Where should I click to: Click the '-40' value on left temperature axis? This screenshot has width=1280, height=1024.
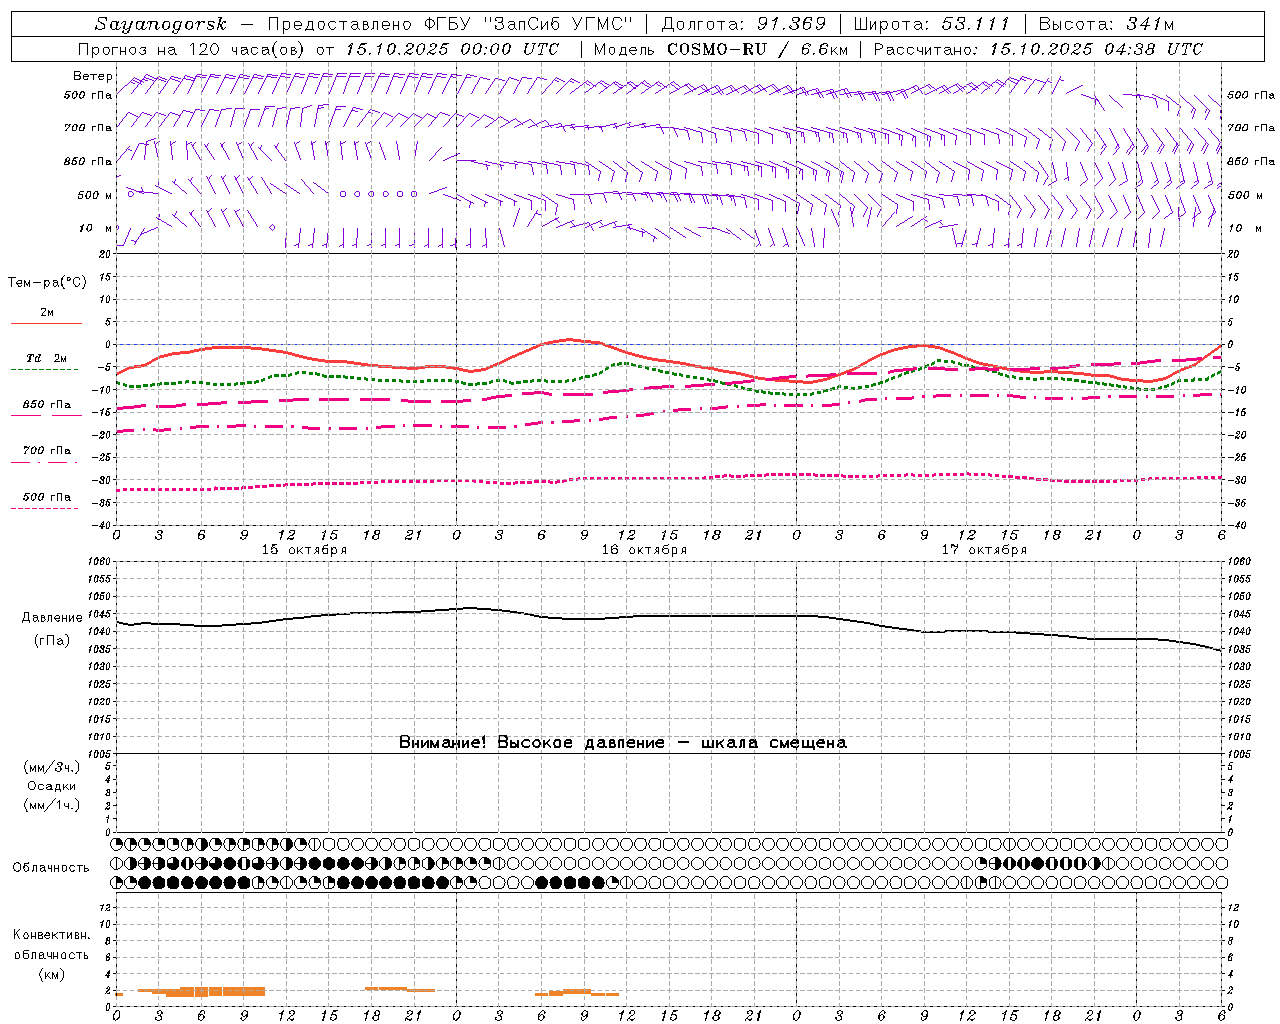click(x=102, y=525)
